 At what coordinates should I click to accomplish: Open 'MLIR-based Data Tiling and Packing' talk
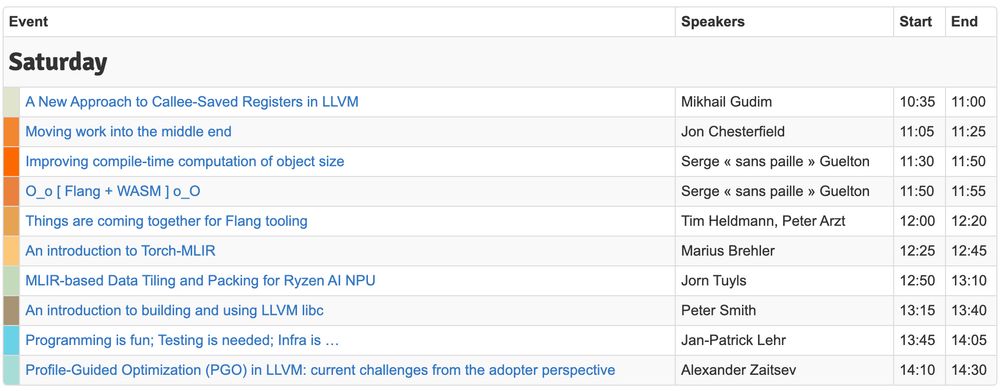pyautogui.click(x=200, y=281)
